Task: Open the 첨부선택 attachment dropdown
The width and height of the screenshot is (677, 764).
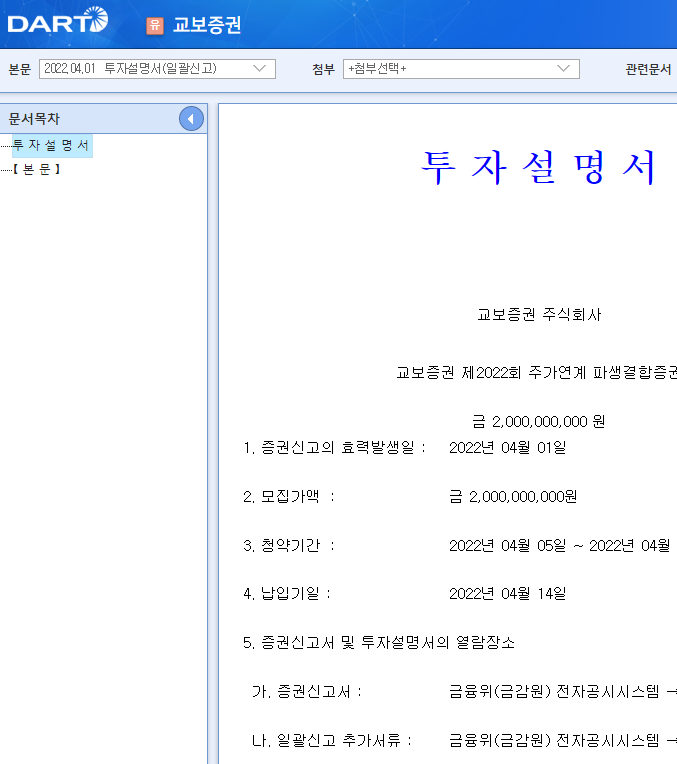Action: (461, 69)
